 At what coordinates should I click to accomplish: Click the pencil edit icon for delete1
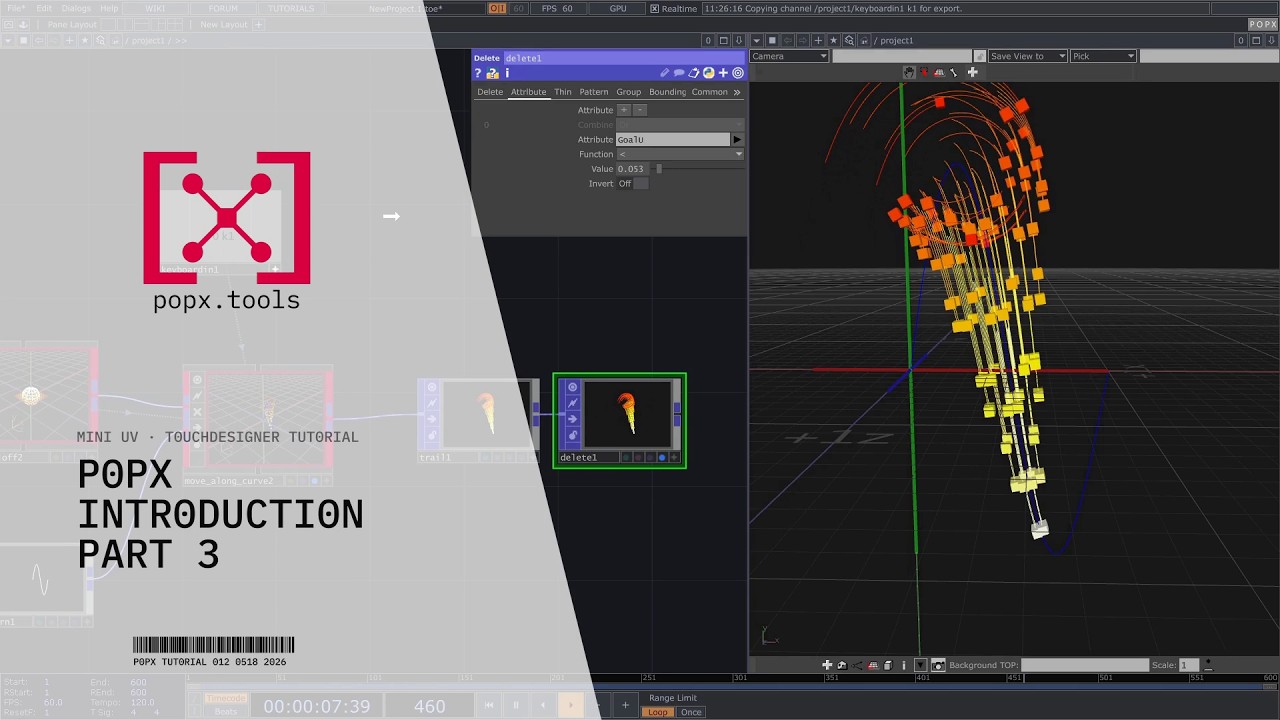point(665,73)
